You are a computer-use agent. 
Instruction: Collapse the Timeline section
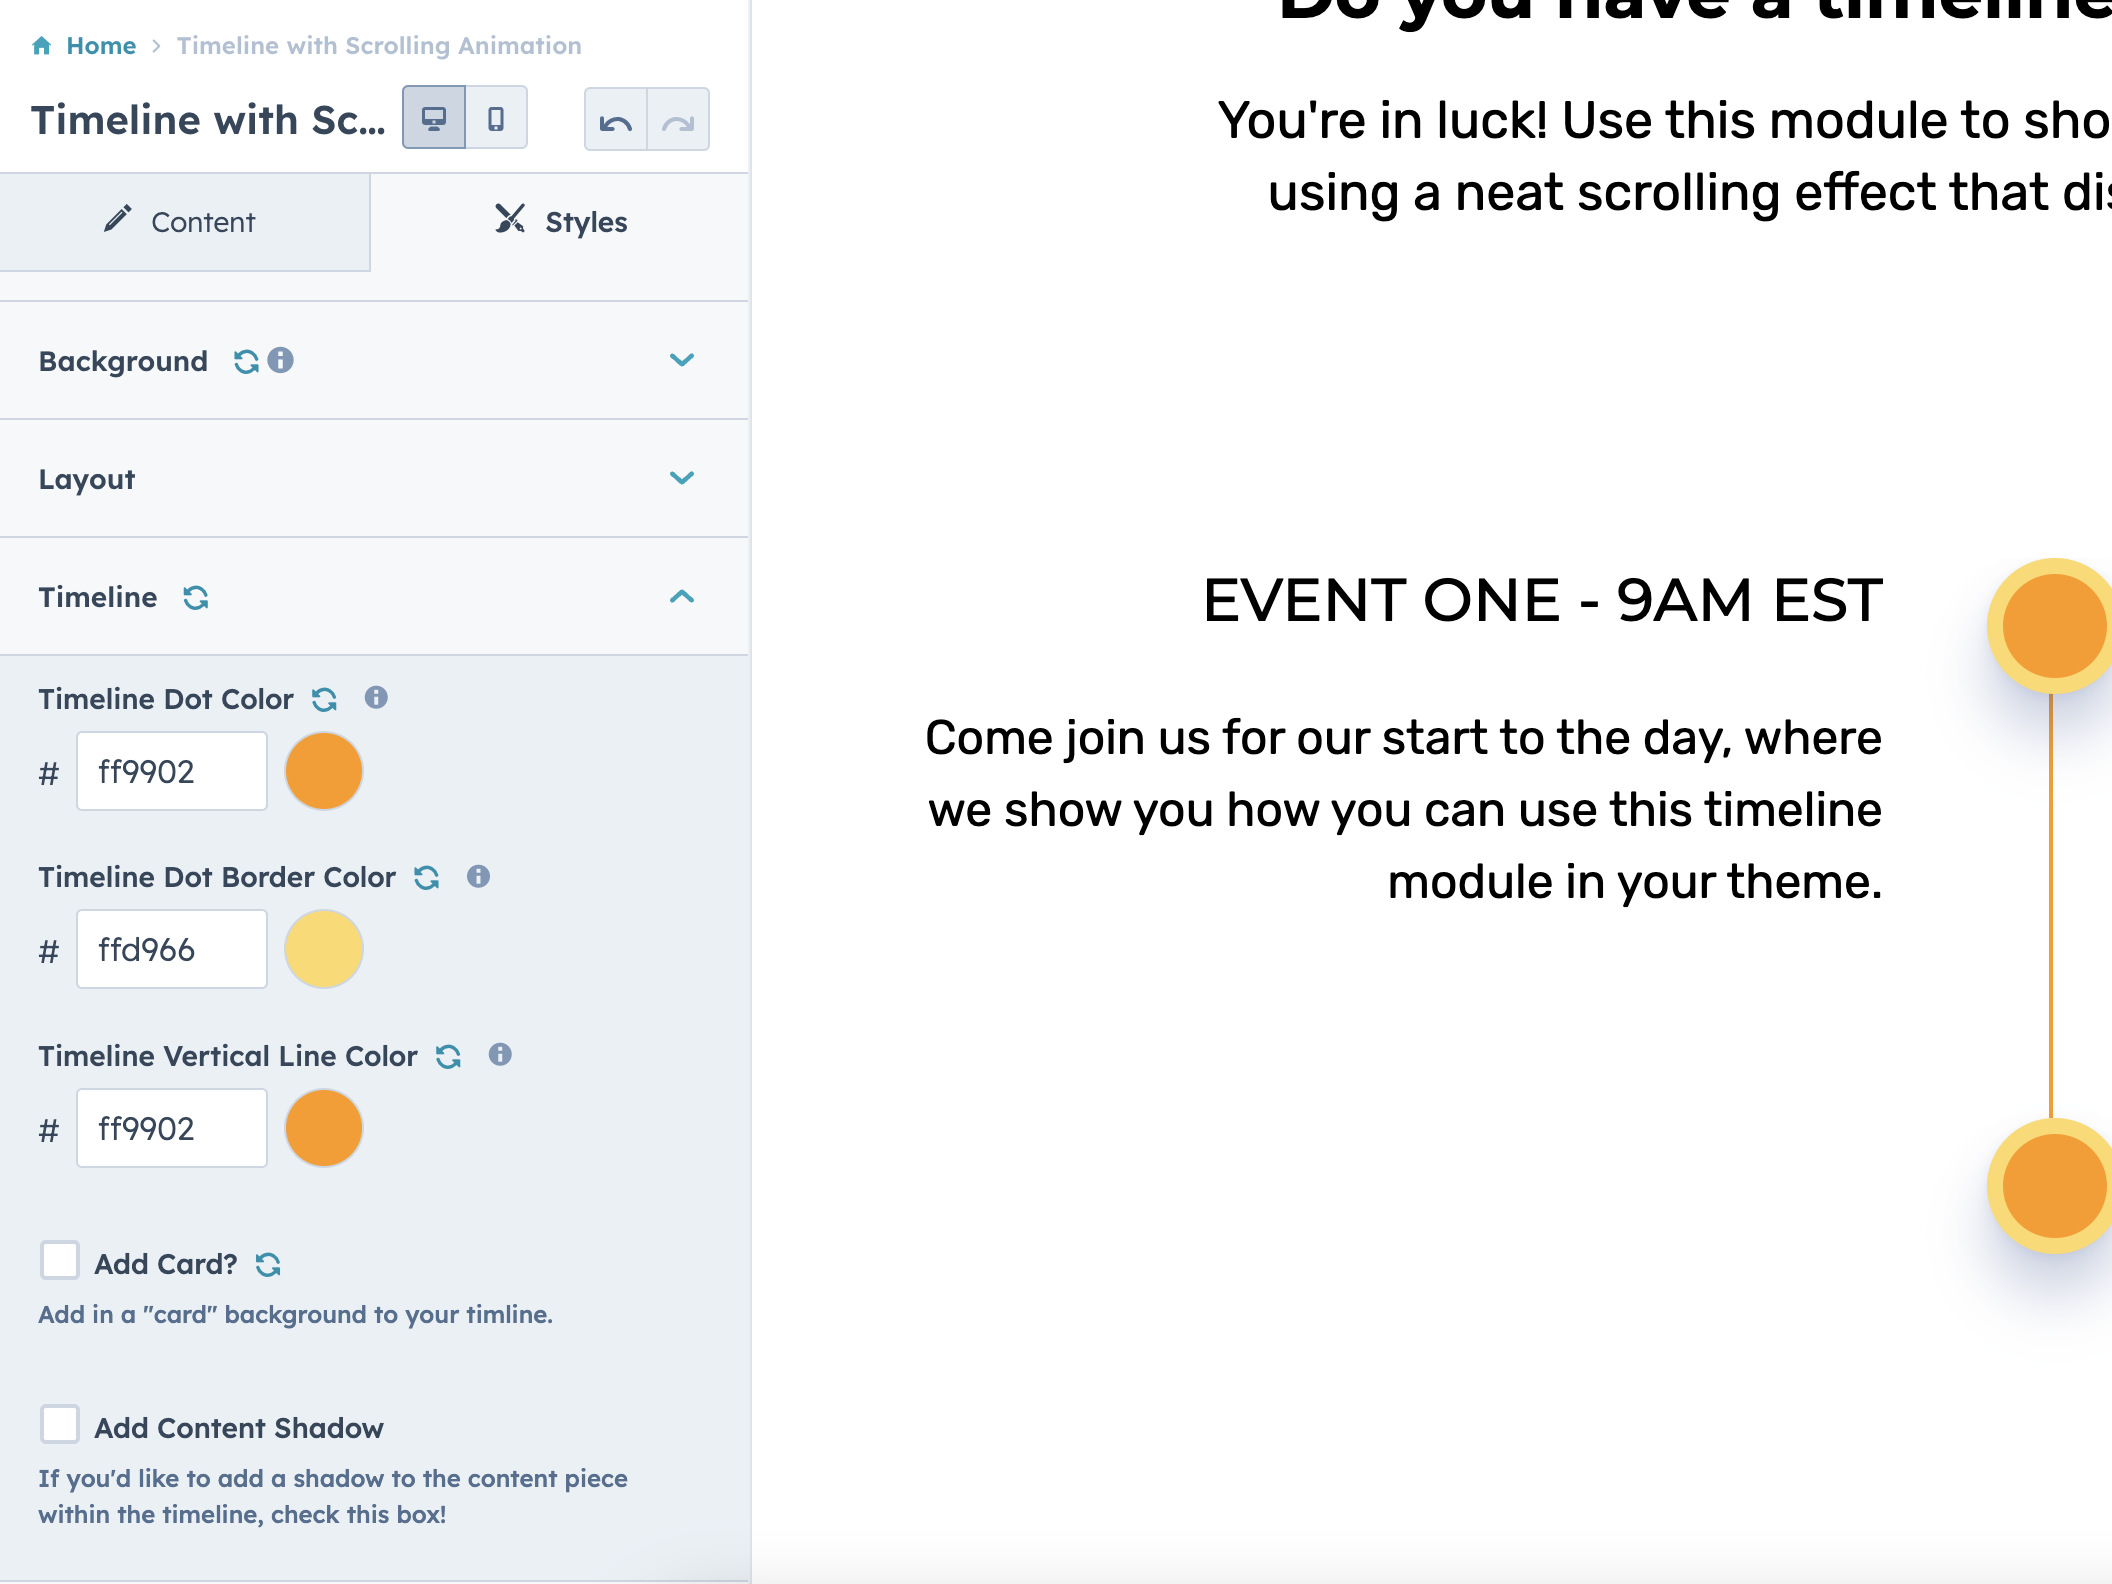coord(683,597)
